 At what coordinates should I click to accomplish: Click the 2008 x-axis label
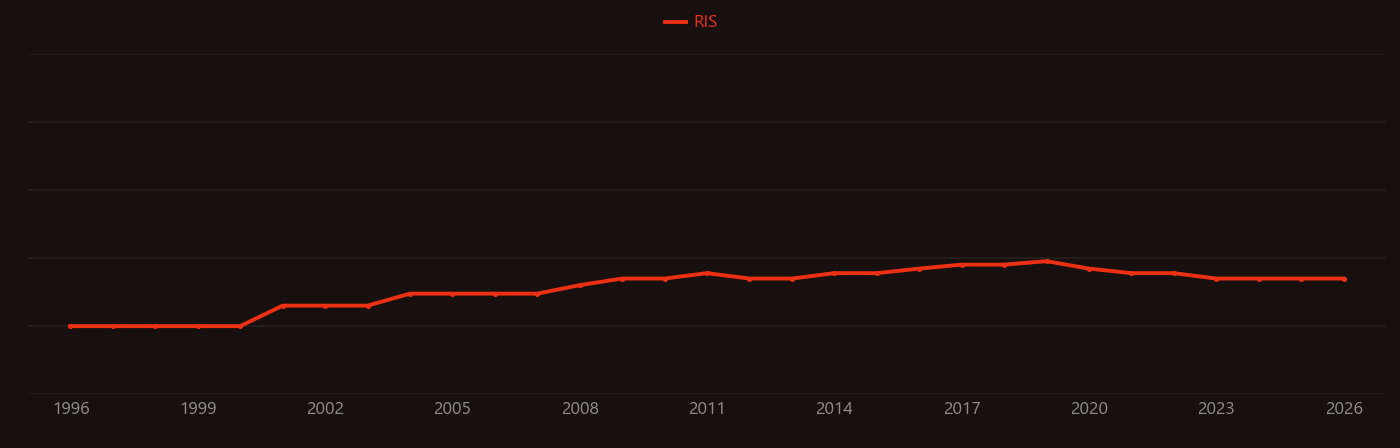[x=580, y=409]
